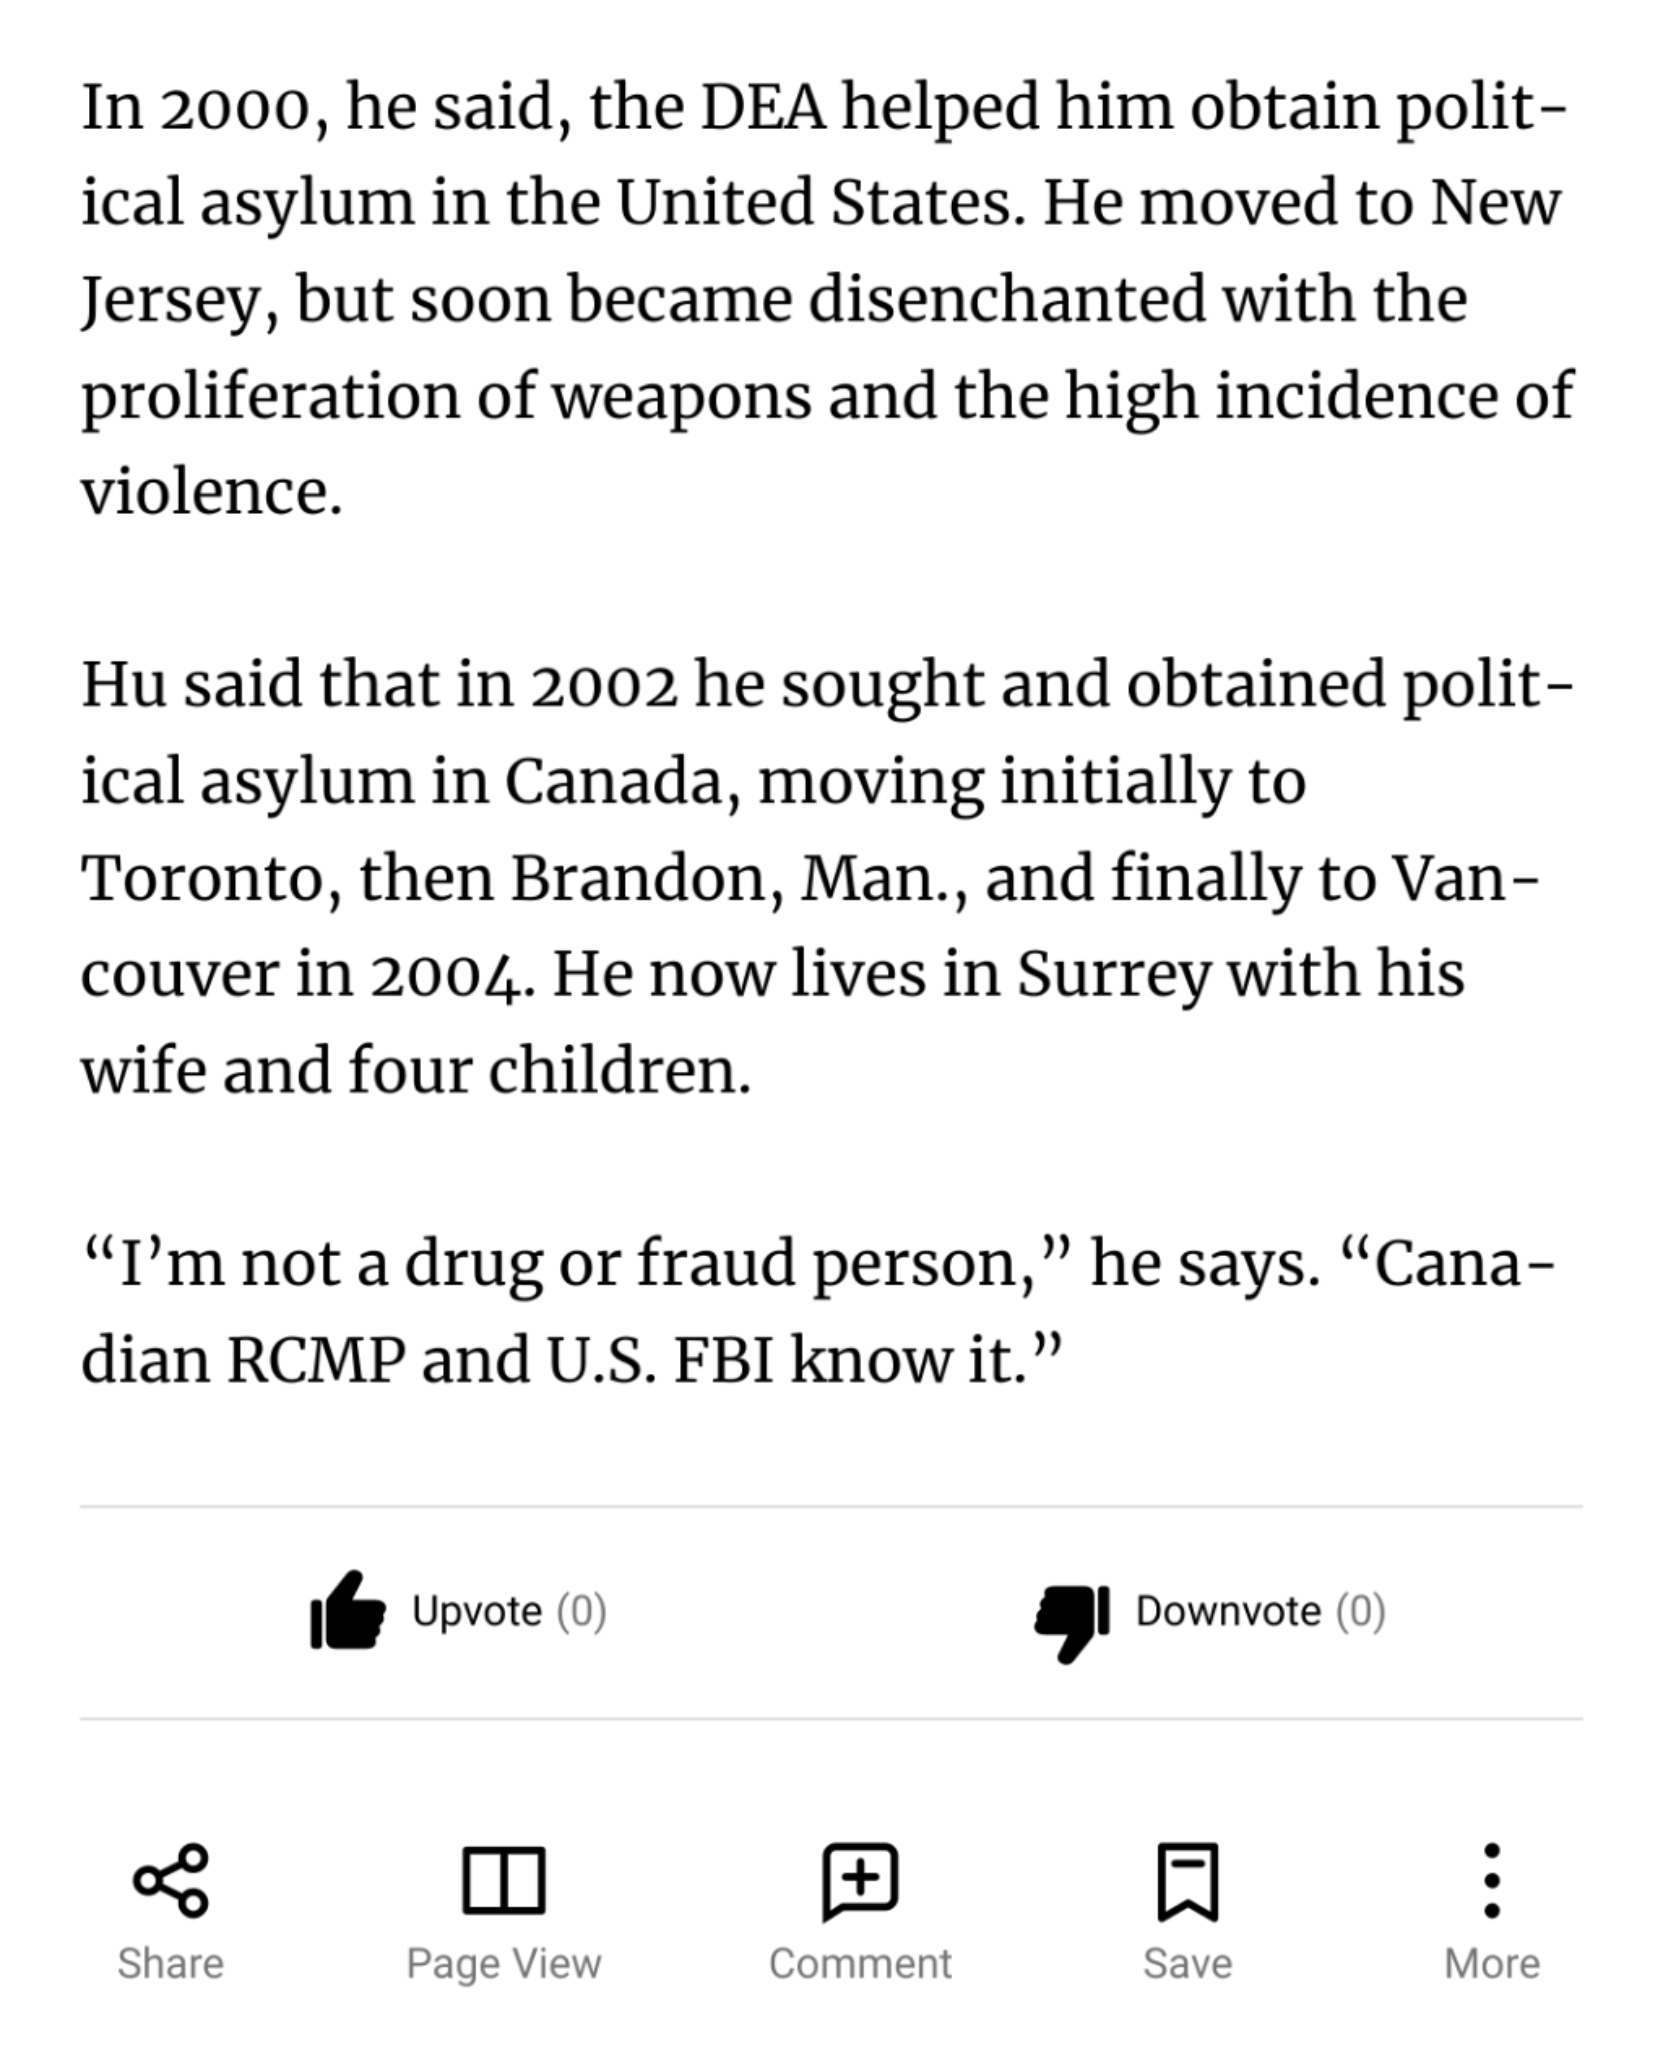1663x2048 pixels.
Task: Select the "Share" label in bottom bar
Action: click(x=170, y=1963)
